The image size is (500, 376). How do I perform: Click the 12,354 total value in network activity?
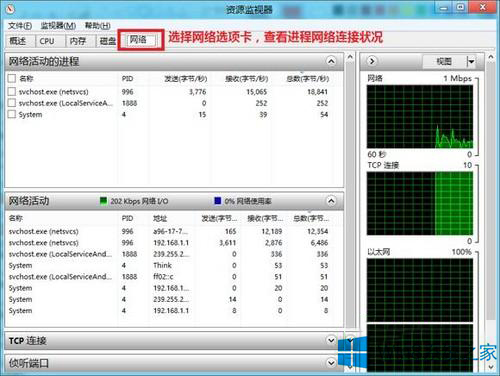point(318,231)
